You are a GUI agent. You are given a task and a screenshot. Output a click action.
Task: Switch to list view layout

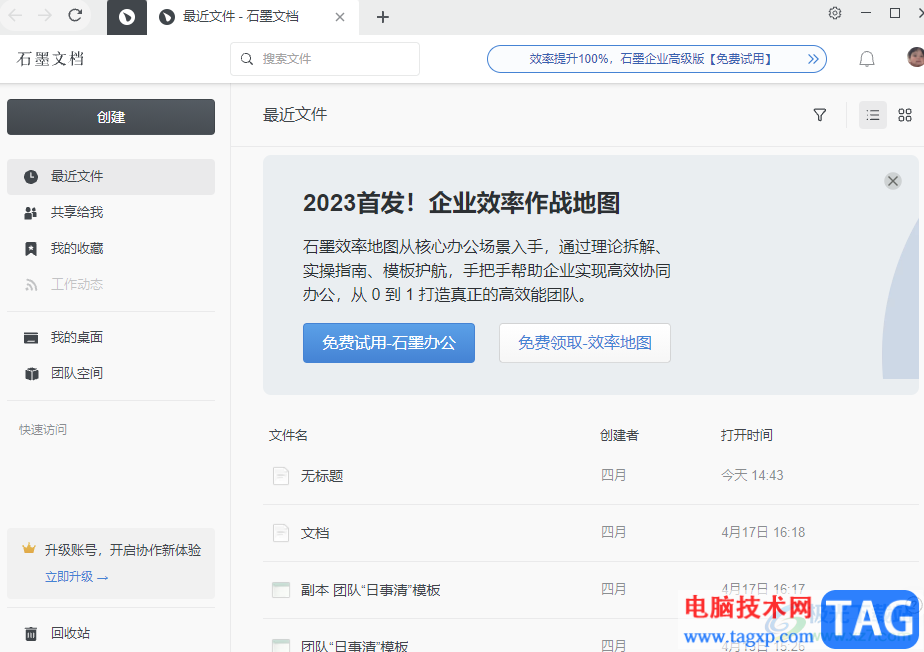873,115
